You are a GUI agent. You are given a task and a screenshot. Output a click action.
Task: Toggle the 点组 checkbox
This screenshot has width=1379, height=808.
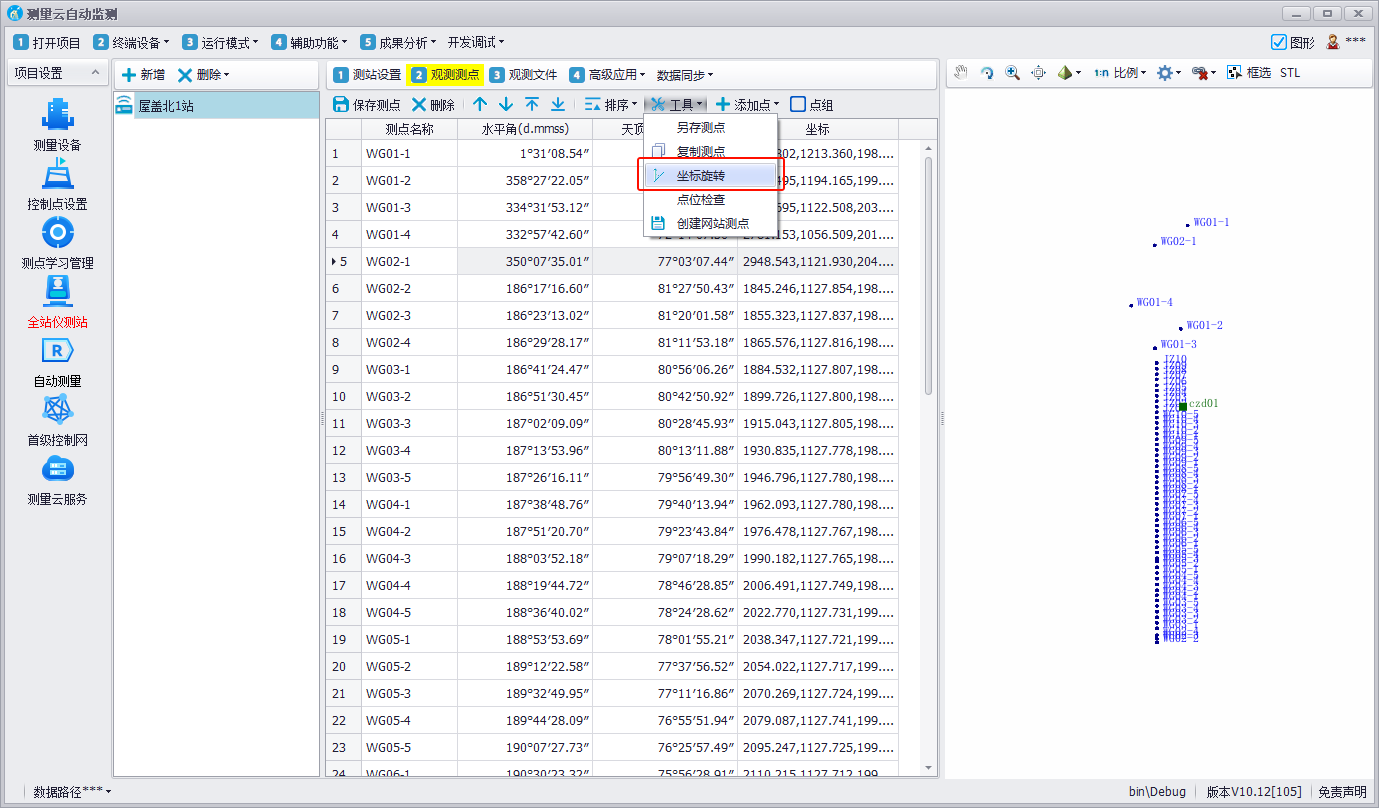[x=798, y=105]
